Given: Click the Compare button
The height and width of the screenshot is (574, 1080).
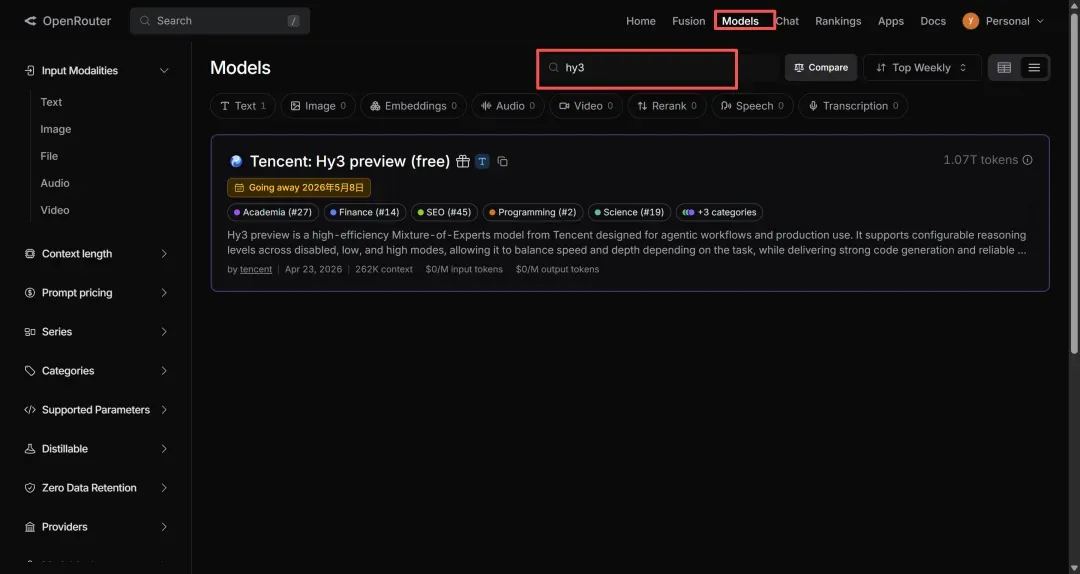Looking at the screenshot, I should coord(821,68).
